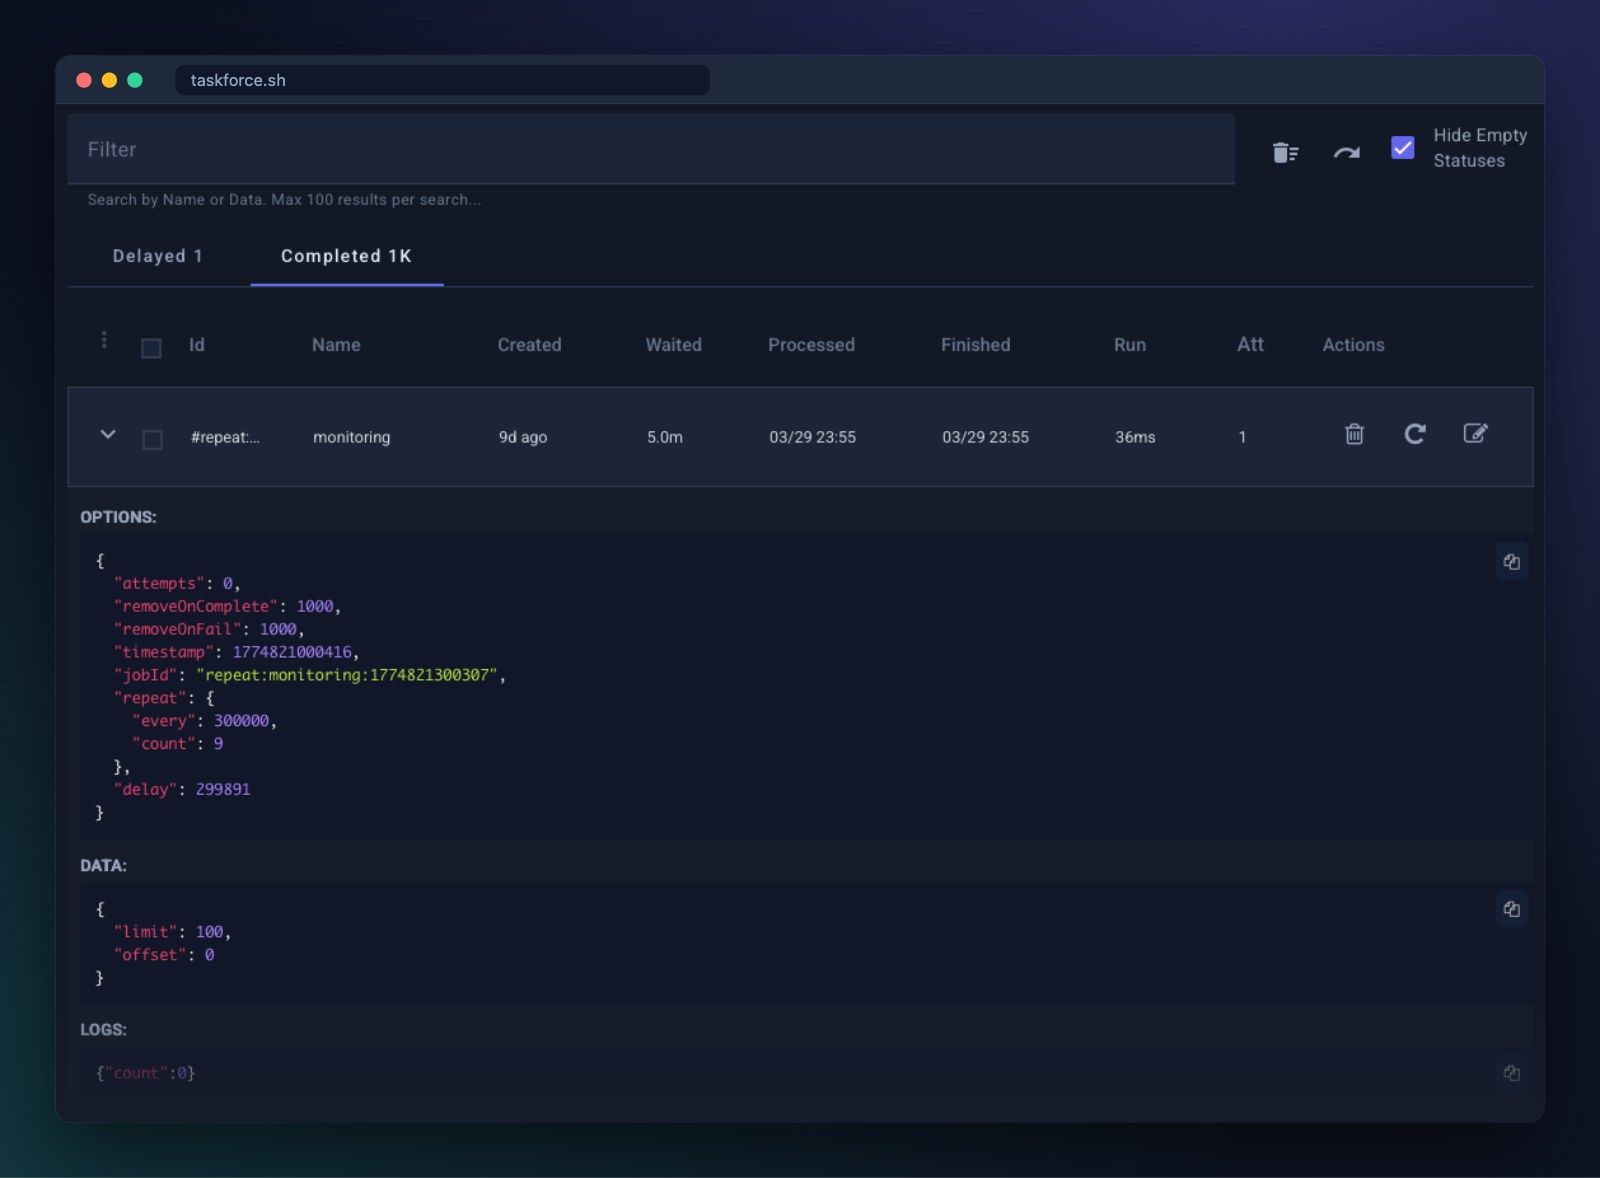Click the {"count":0} log entry
The height and width of the screenshot is (1178, 1600).
pos(145,1073)
